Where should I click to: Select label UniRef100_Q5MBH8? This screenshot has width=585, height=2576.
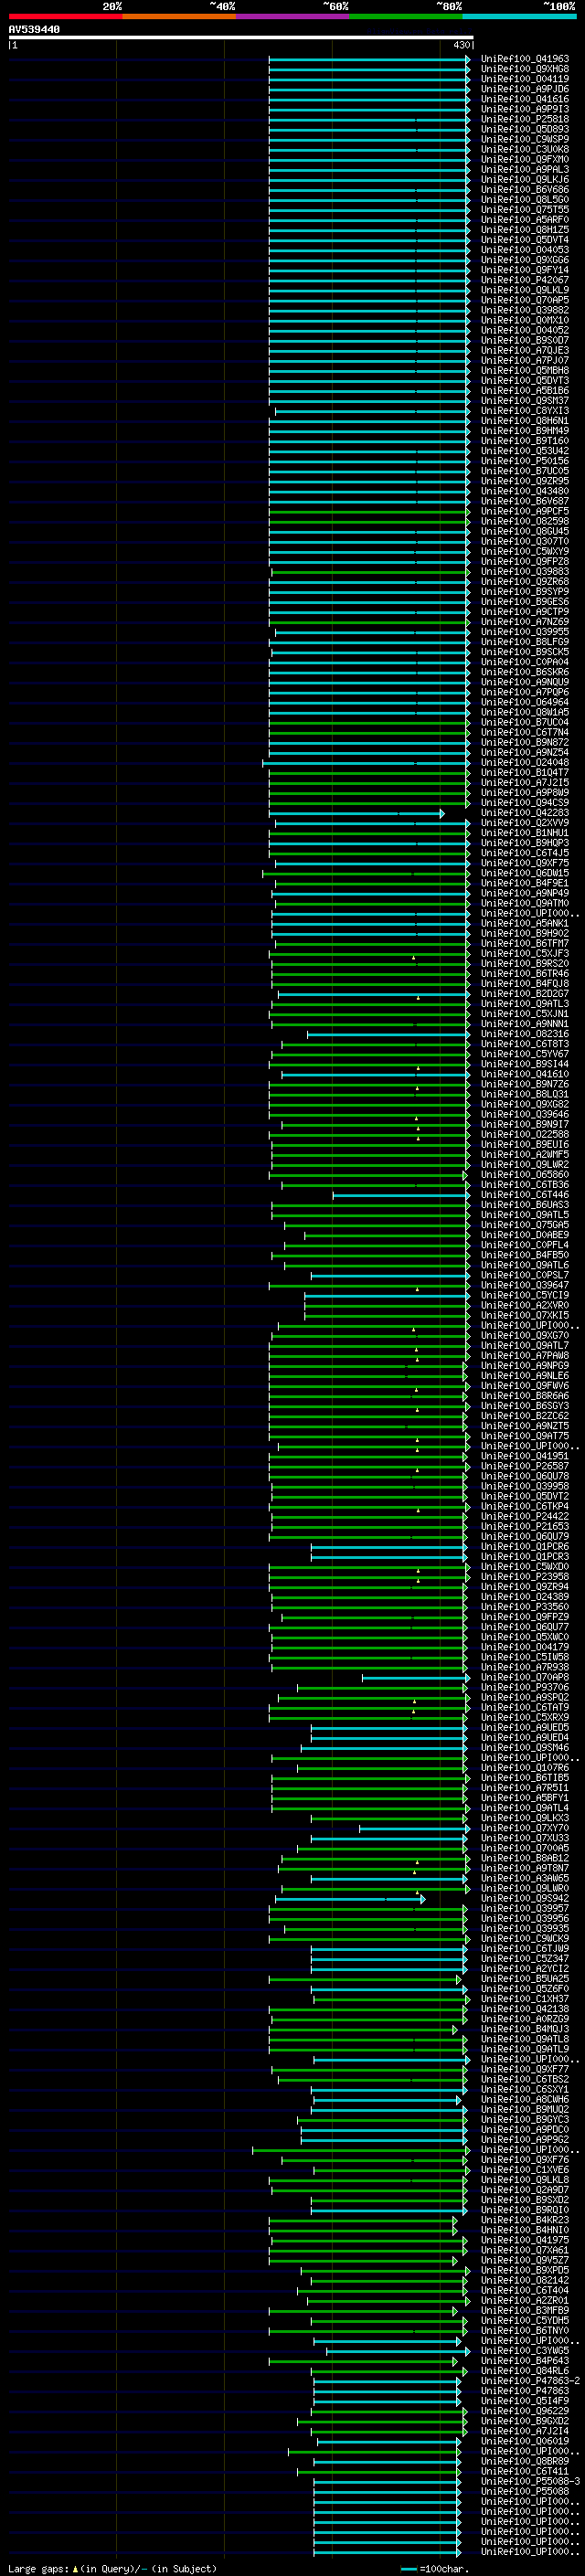[x=525, y=371]
